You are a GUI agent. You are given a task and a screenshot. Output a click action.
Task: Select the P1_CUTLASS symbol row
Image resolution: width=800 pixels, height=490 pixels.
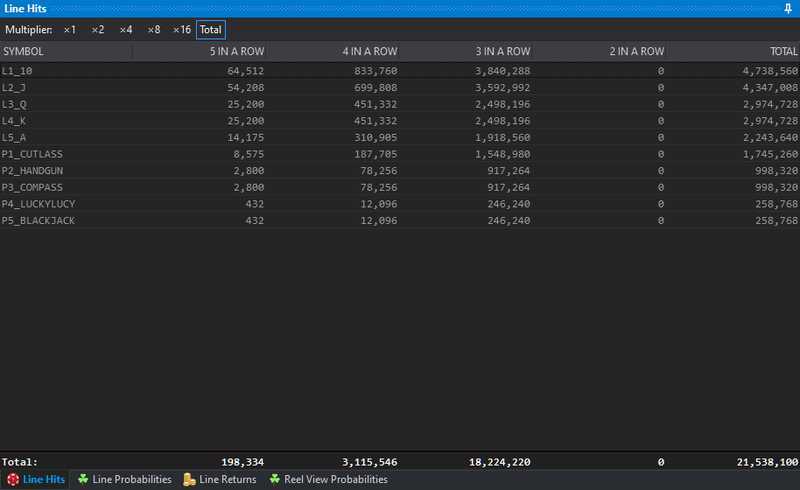[x=400, y=154]
